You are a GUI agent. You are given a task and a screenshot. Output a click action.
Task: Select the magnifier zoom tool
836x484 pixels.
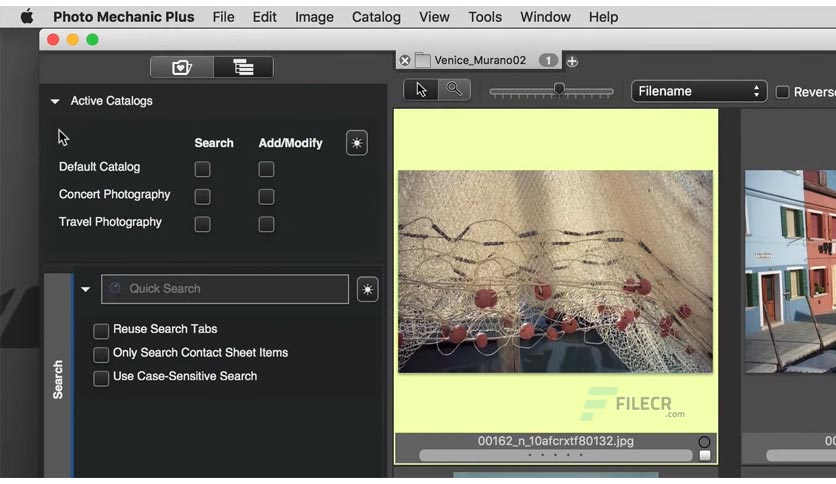click(454, 90)
